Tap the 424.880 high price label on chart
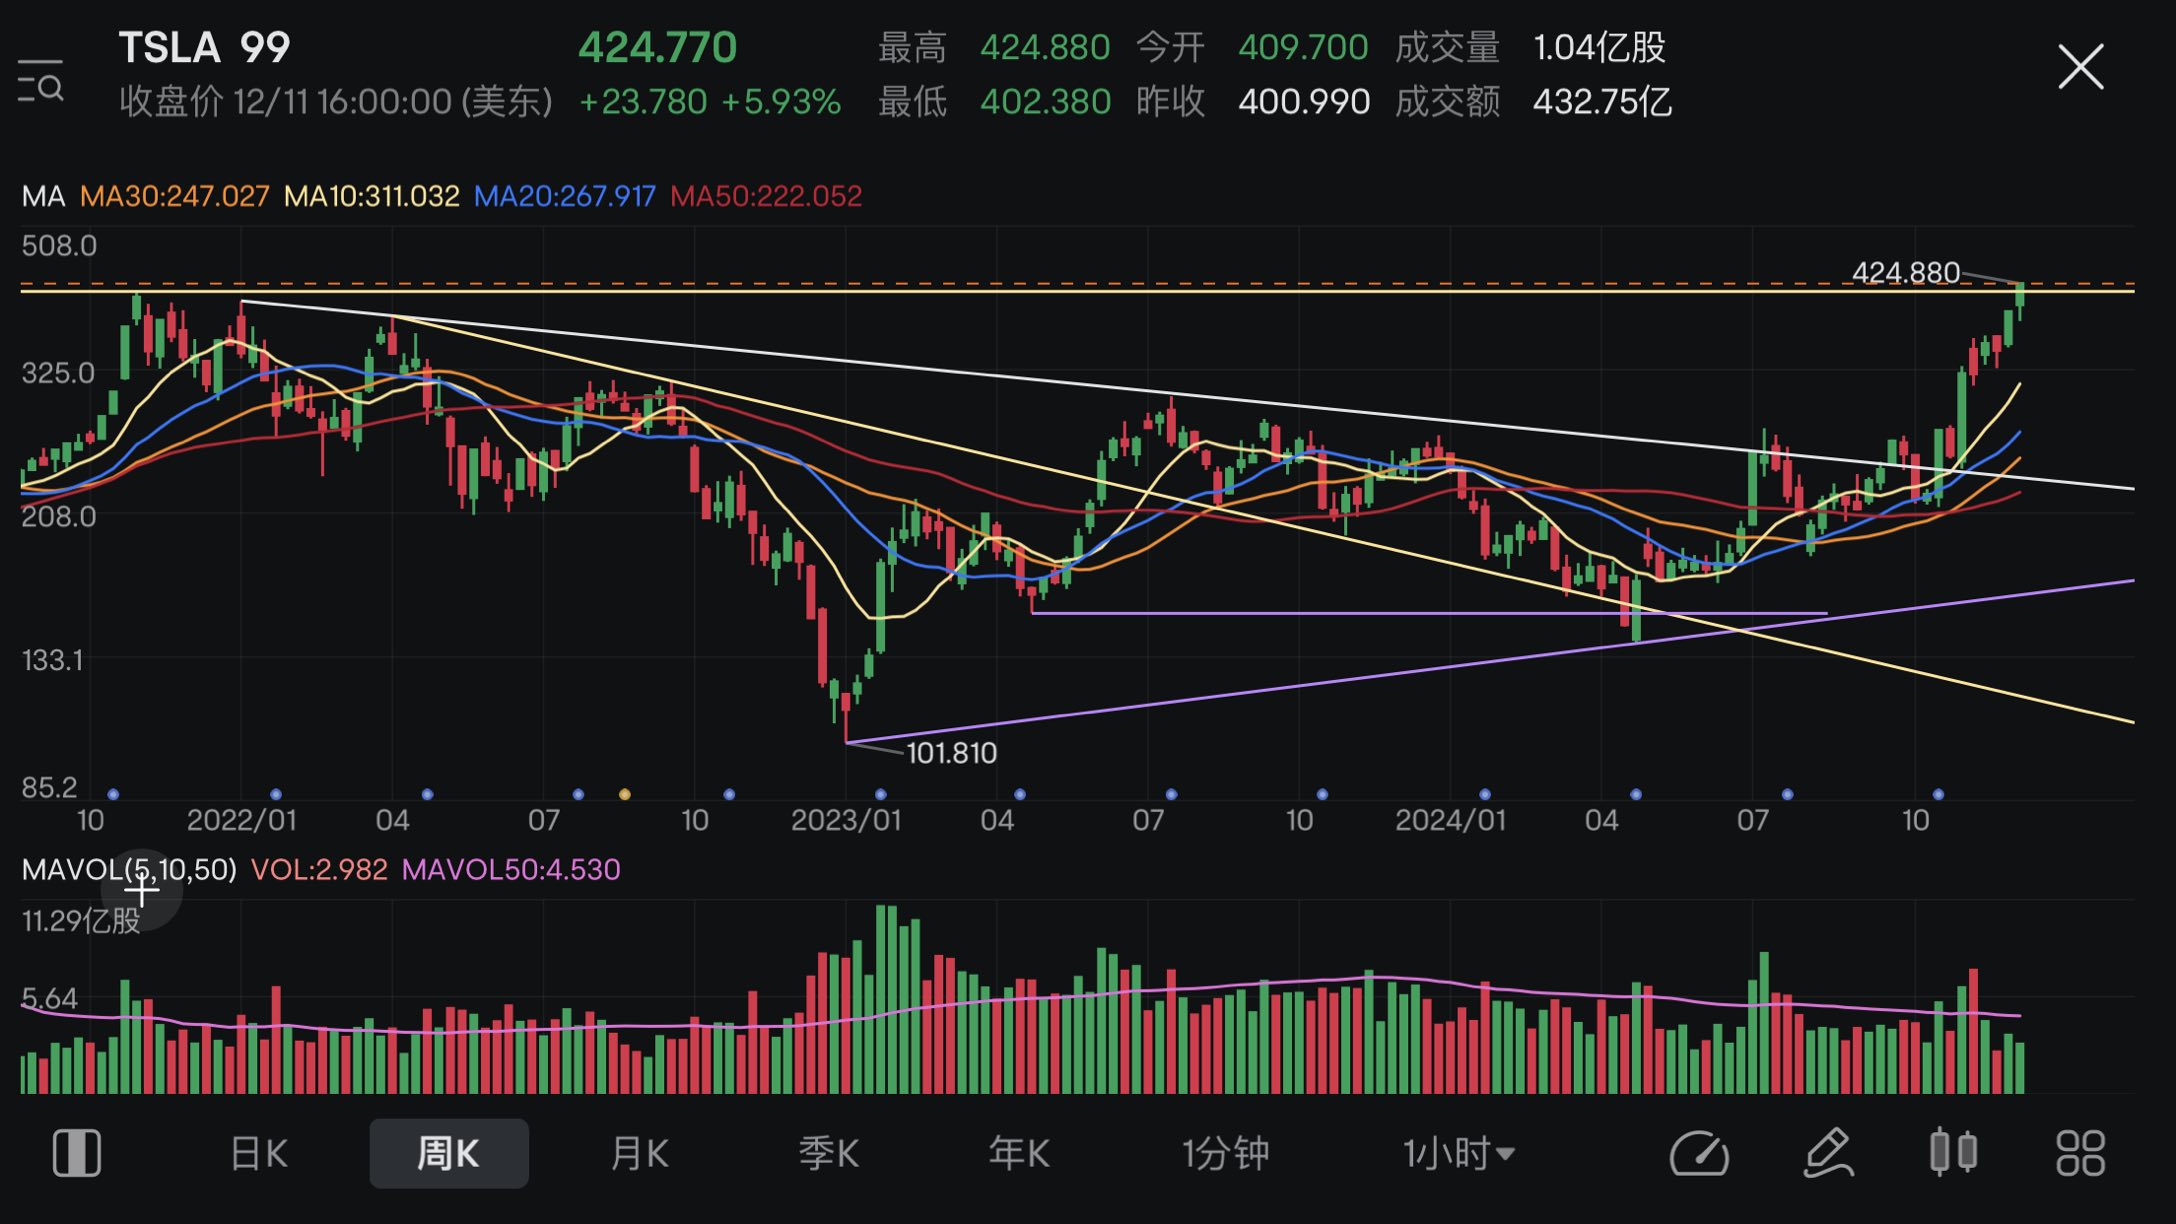 coord(1906,272)
